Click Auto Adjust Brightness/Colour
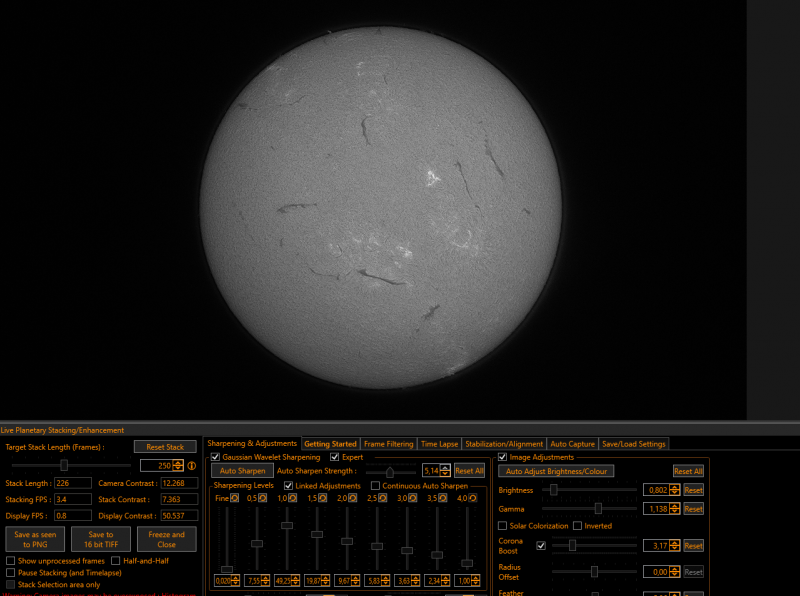The image size is (800, 596). [556, 471]
